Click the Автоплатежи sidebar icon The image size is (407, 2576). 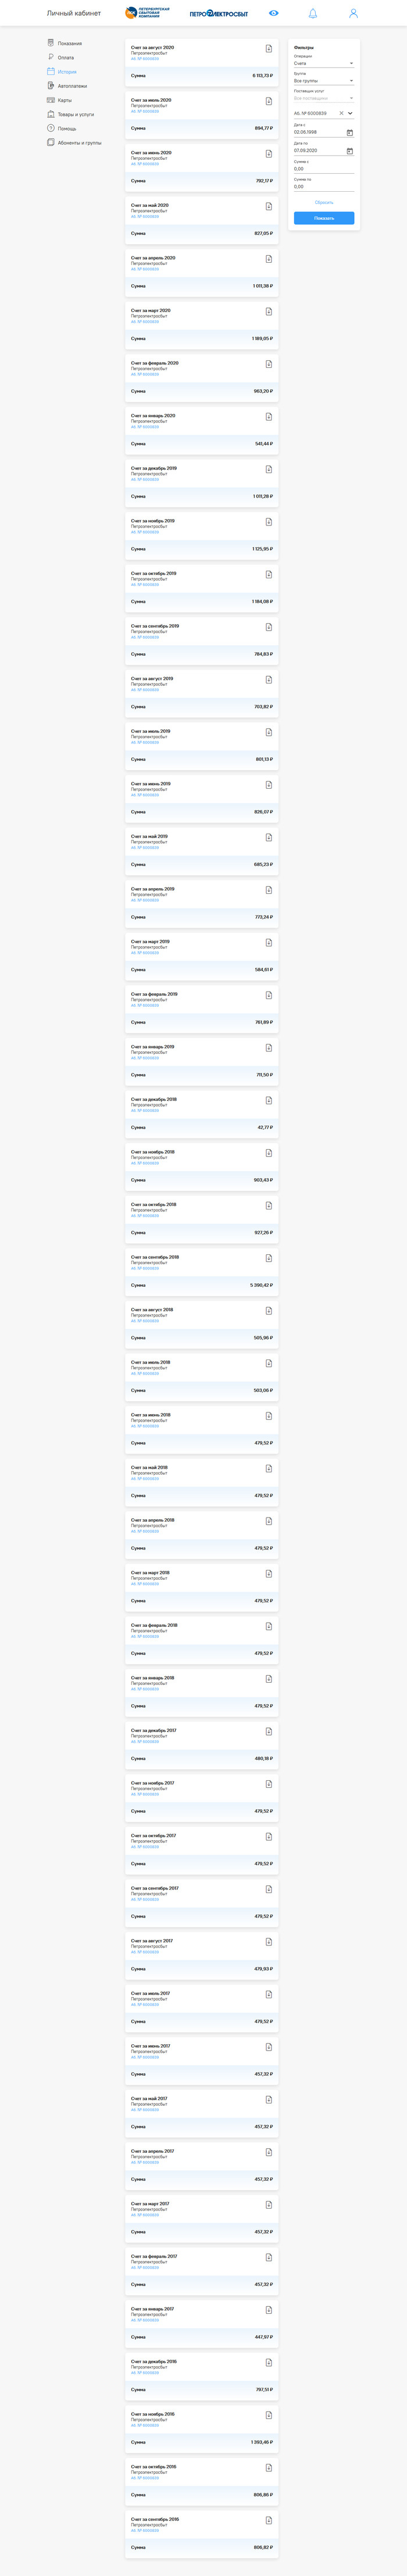pyautogui.click(x=51, y=86)
